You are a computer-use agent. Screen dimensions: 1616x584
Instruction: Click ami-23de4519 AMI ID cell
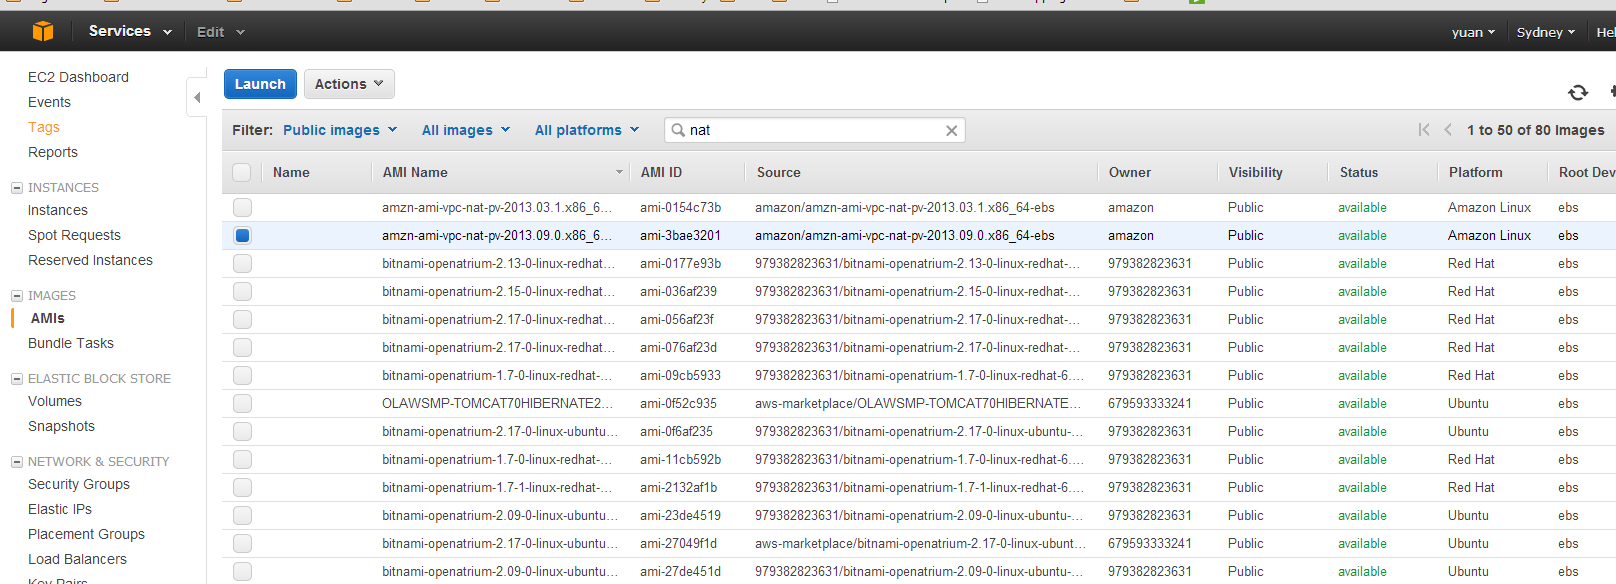(680, 515)
